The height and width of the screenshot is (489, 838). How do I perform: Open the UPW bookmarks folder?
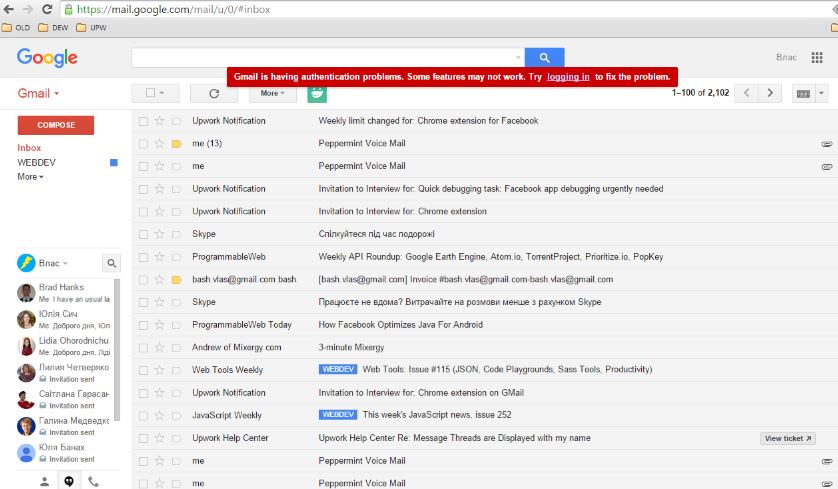click(x=91, y=27)
